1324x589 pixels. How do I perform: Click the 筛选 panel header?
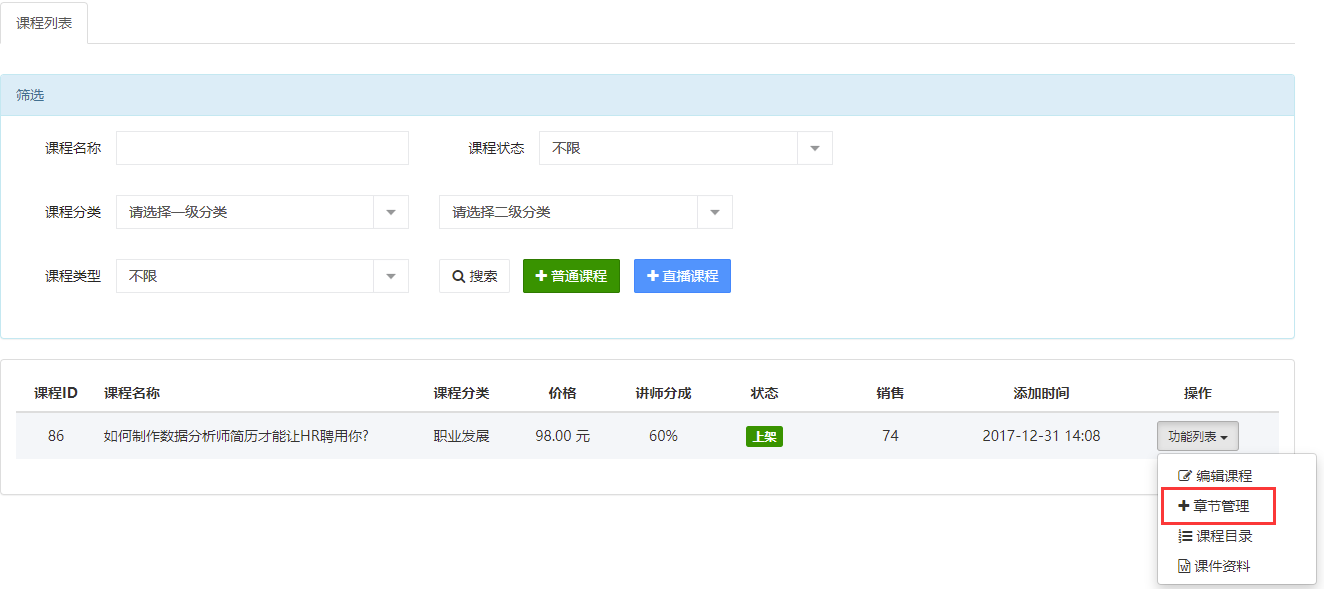tap(647, 95)
